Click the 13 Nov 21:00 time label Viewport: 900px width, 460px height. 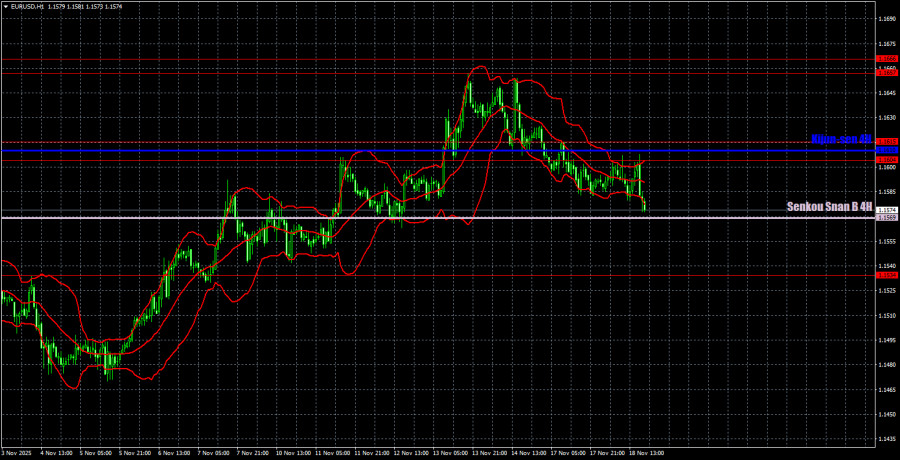pyautogui.click(x=488, y=454)
